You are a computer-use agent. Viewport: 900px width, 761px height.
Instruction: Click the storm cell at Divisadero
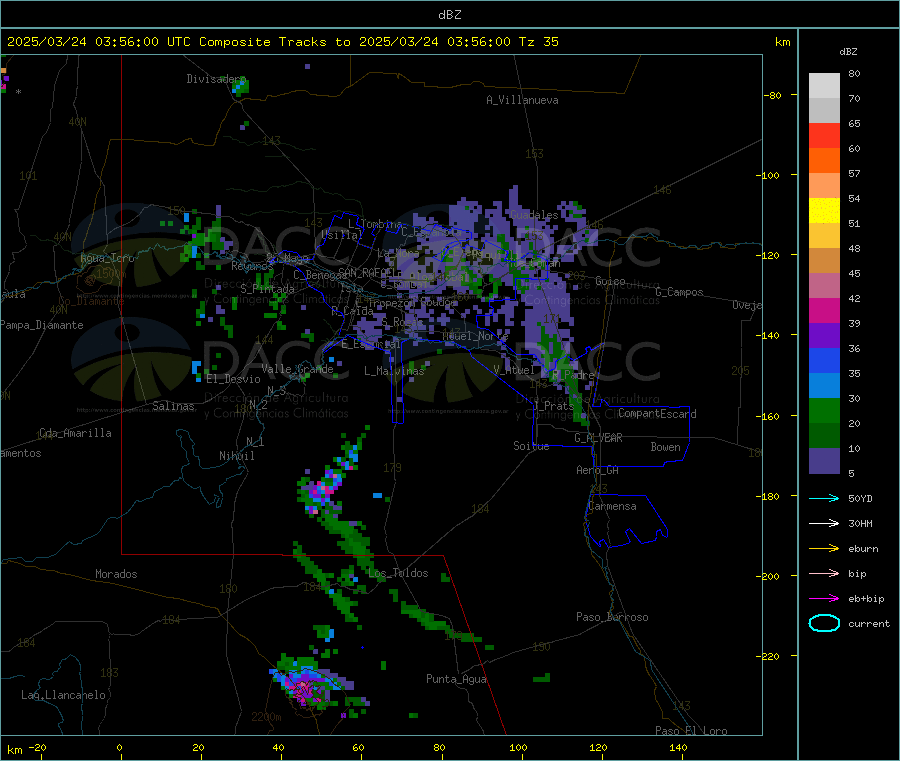pos(240,86)
